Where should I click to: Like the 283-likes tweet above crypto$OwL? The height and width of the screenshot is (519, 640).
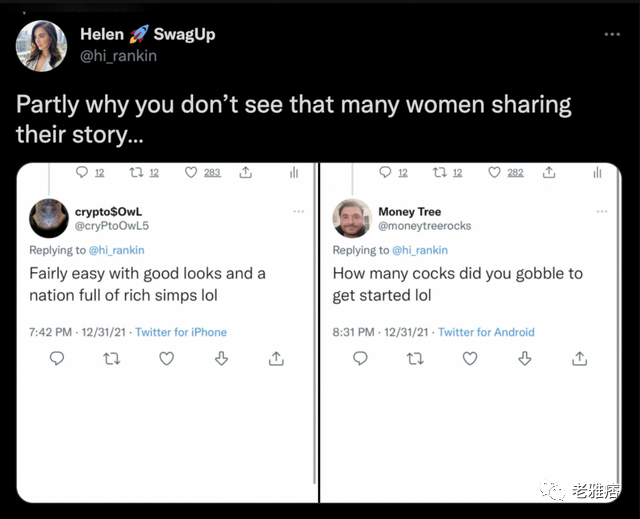tap(190, 172)
